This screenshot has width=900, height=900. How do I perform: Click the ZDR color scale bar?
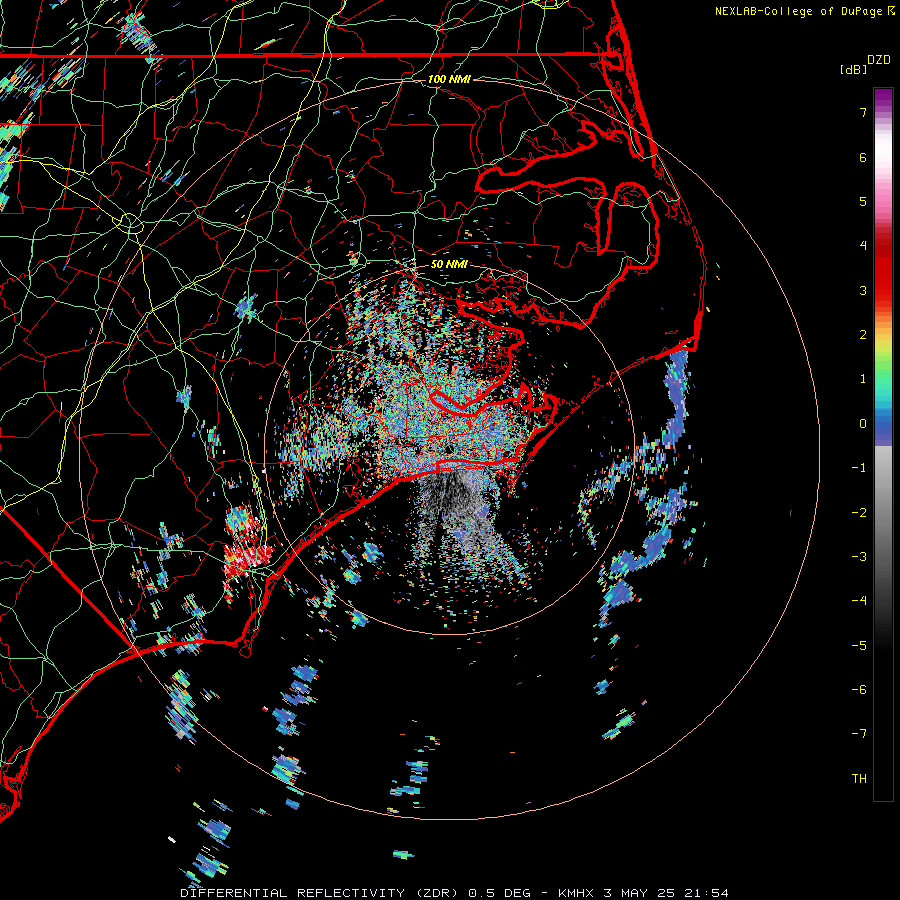[x=883, y=444]
